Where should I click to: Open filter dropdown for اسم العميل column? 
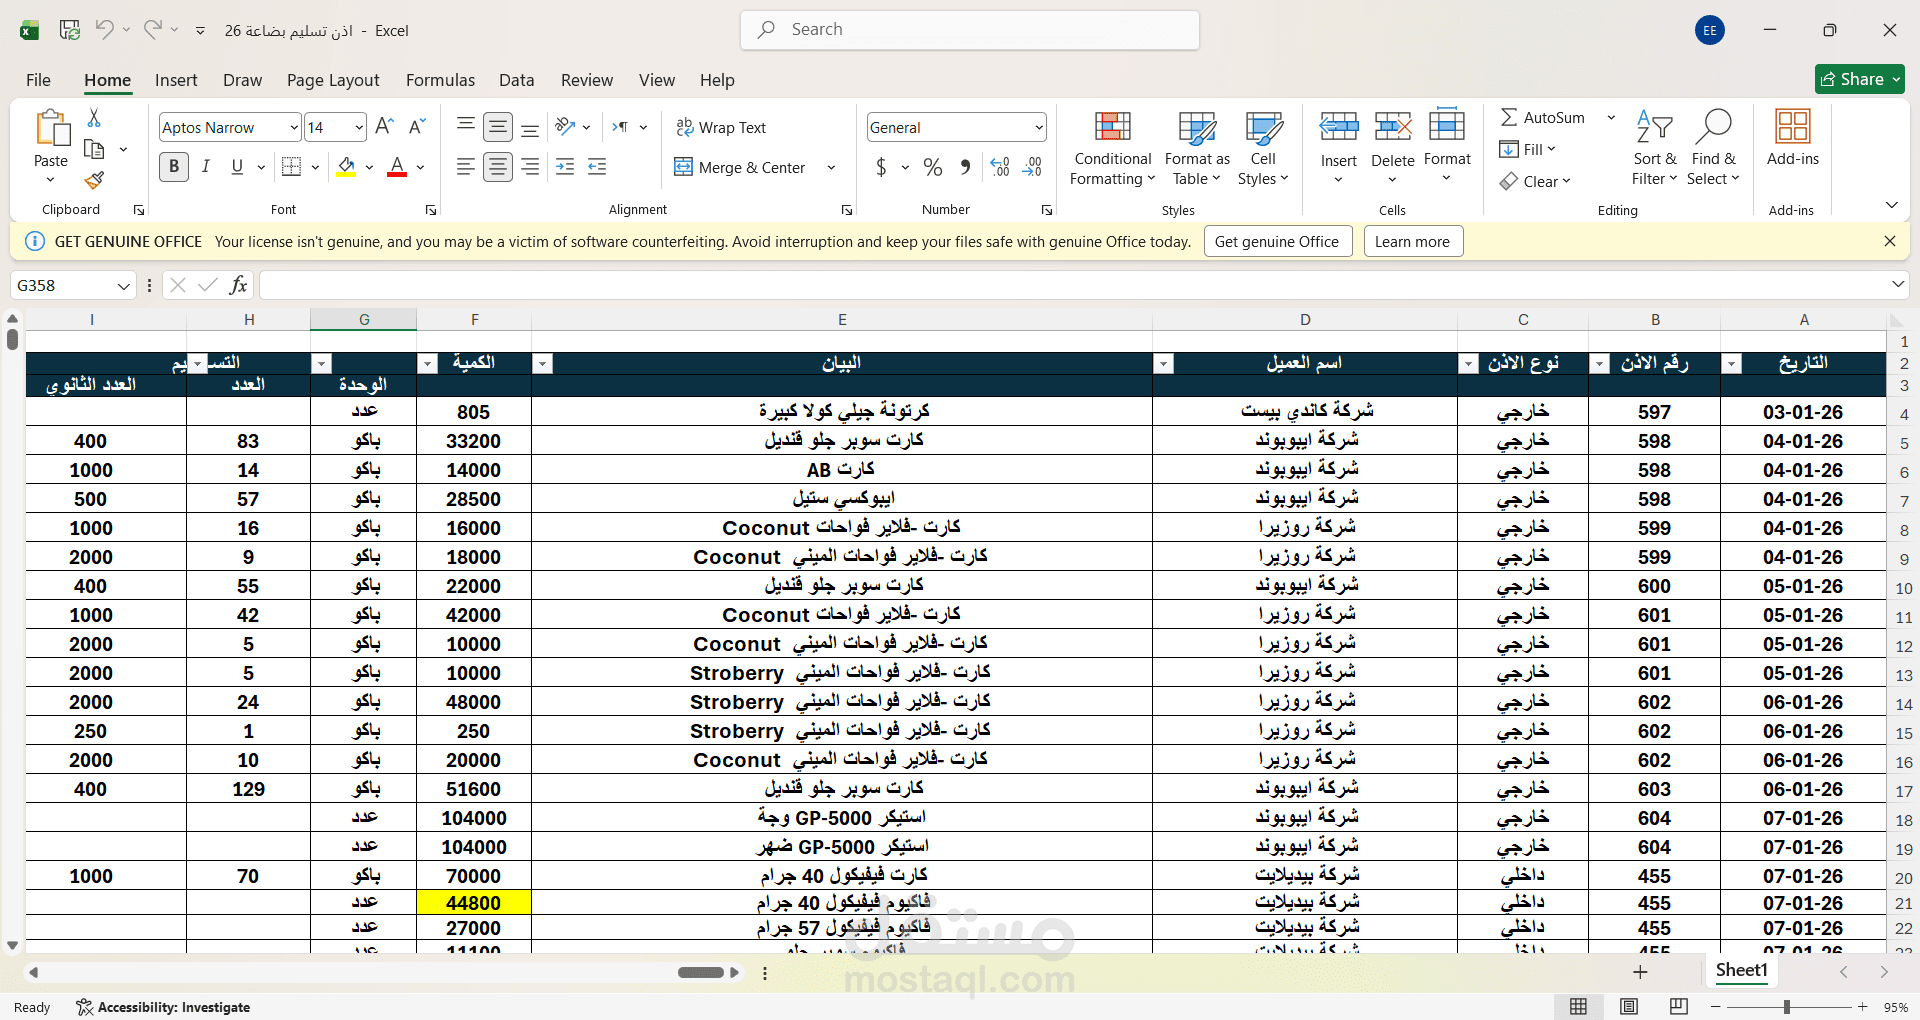click(x=1163, y=364)
